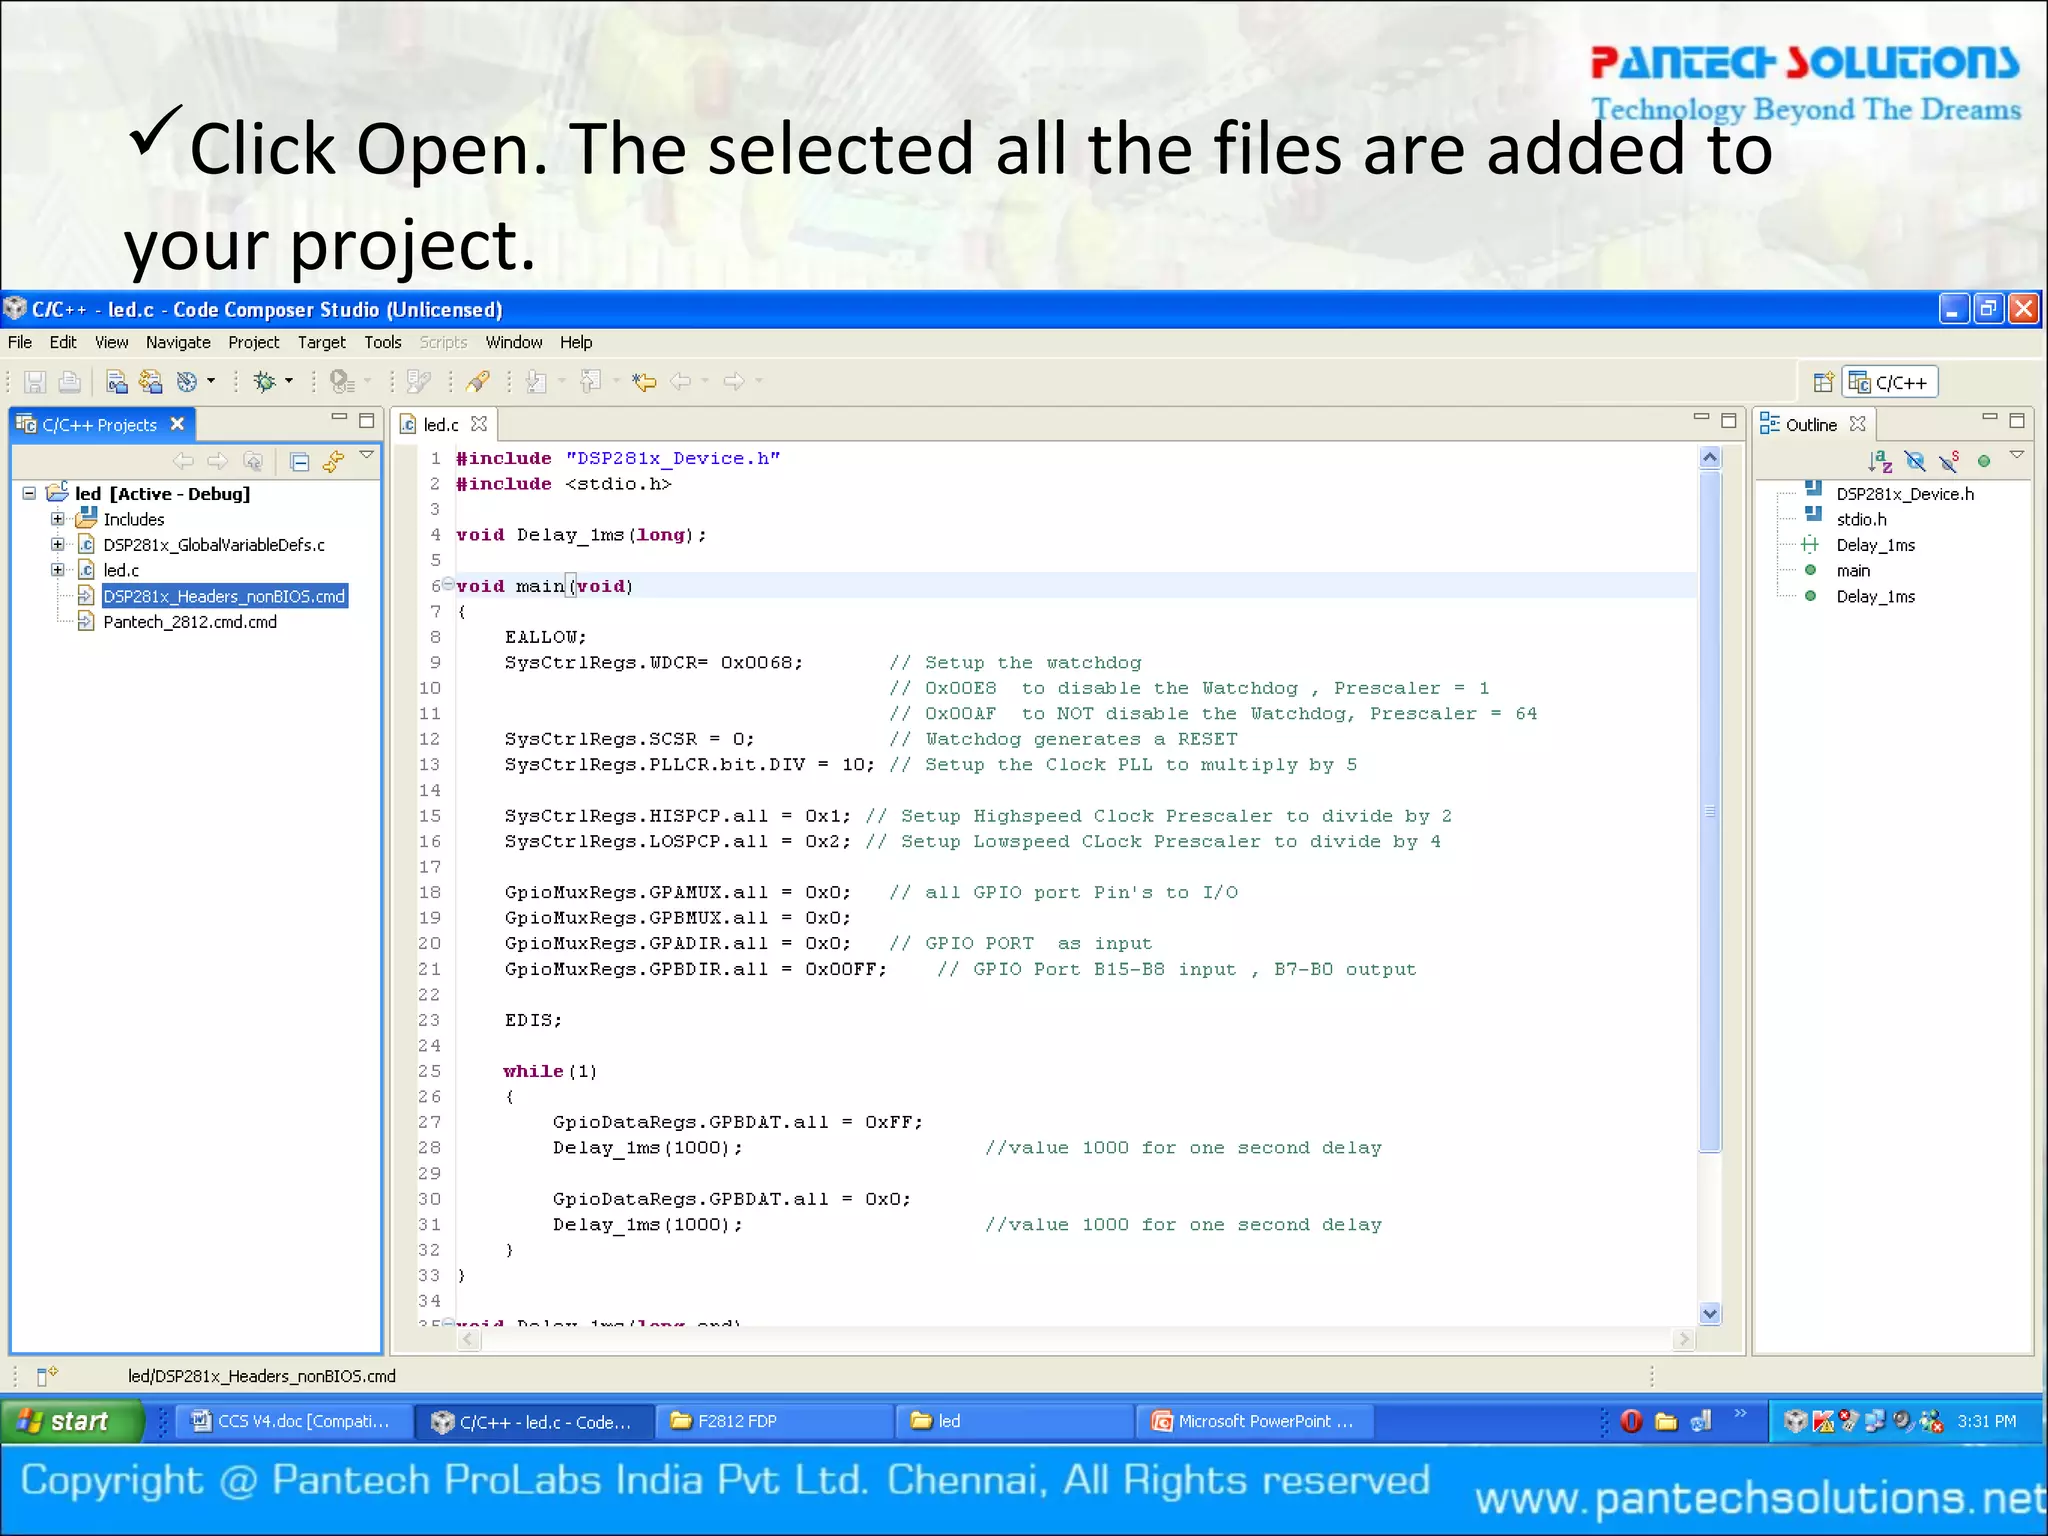Click the Last Edit Location icon

click(x=645, y=382)
